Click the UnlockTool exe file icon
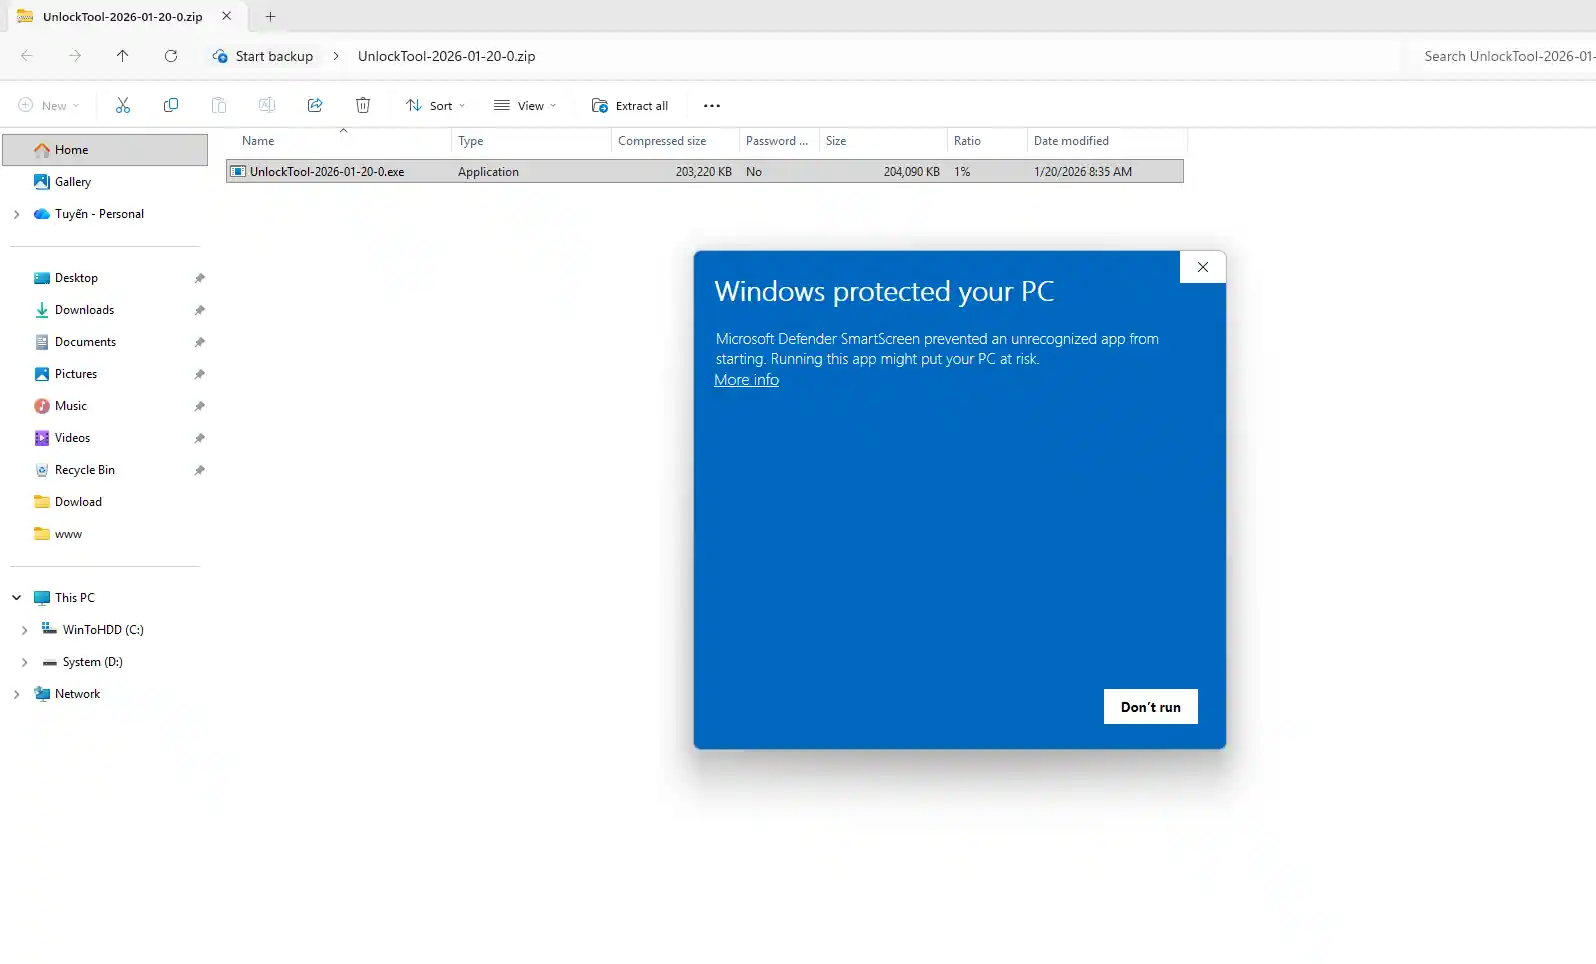 (x=238, y=172)
